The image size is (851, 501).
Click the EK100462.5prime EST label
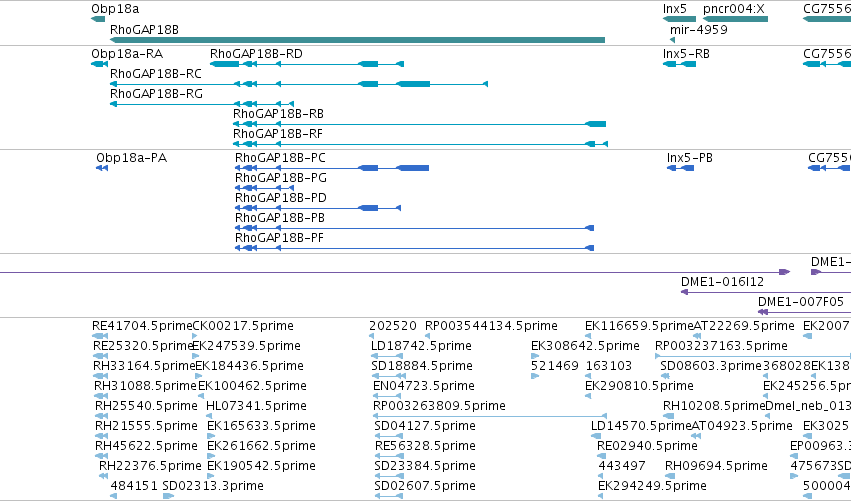click(x=252, y=386)
